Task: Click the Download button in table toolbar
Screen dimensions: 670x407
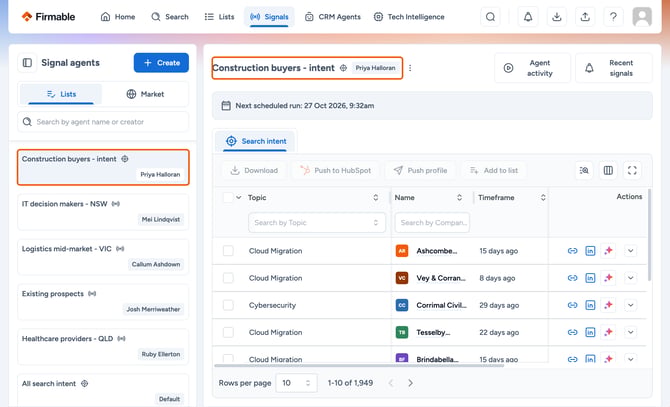Action: coord(254,170)
